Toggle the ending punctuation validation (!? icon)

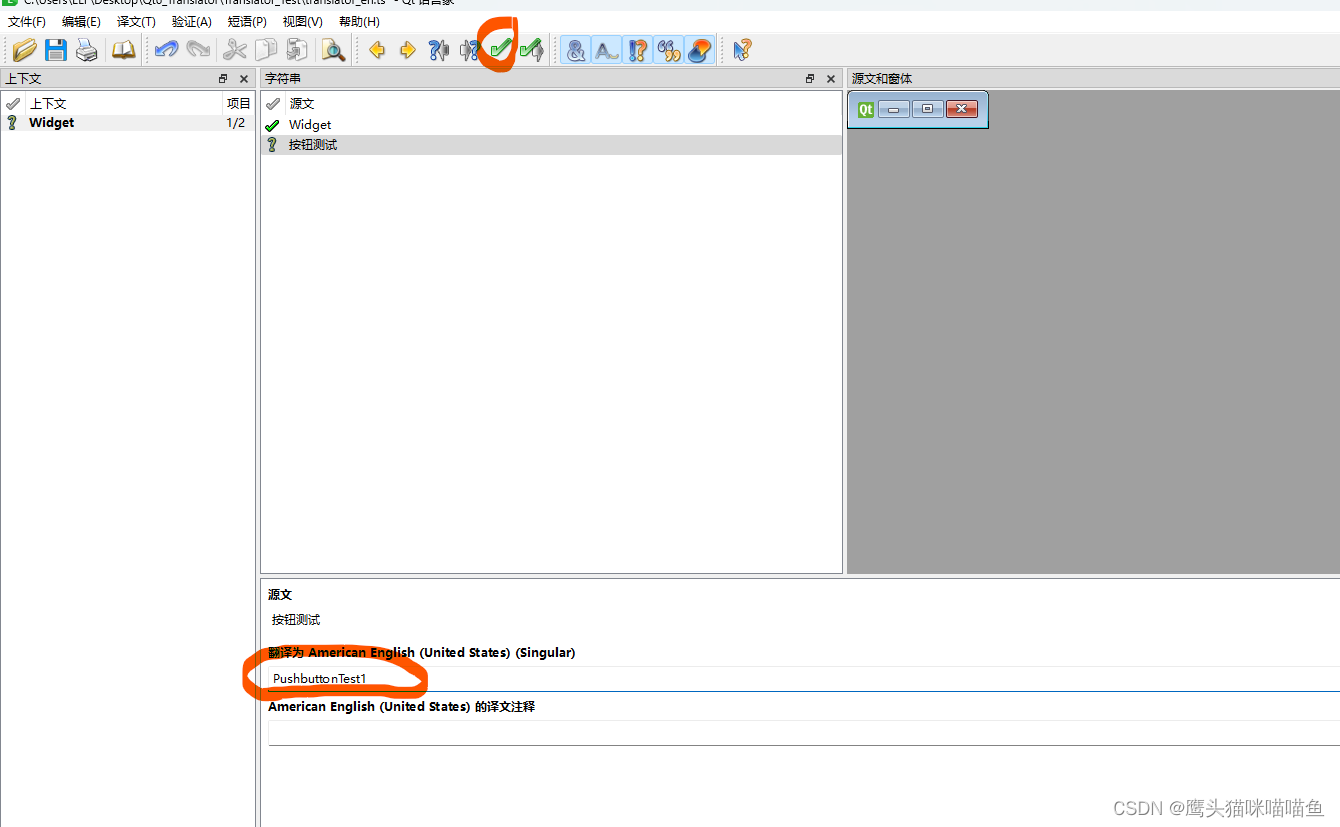pos(638,50)
